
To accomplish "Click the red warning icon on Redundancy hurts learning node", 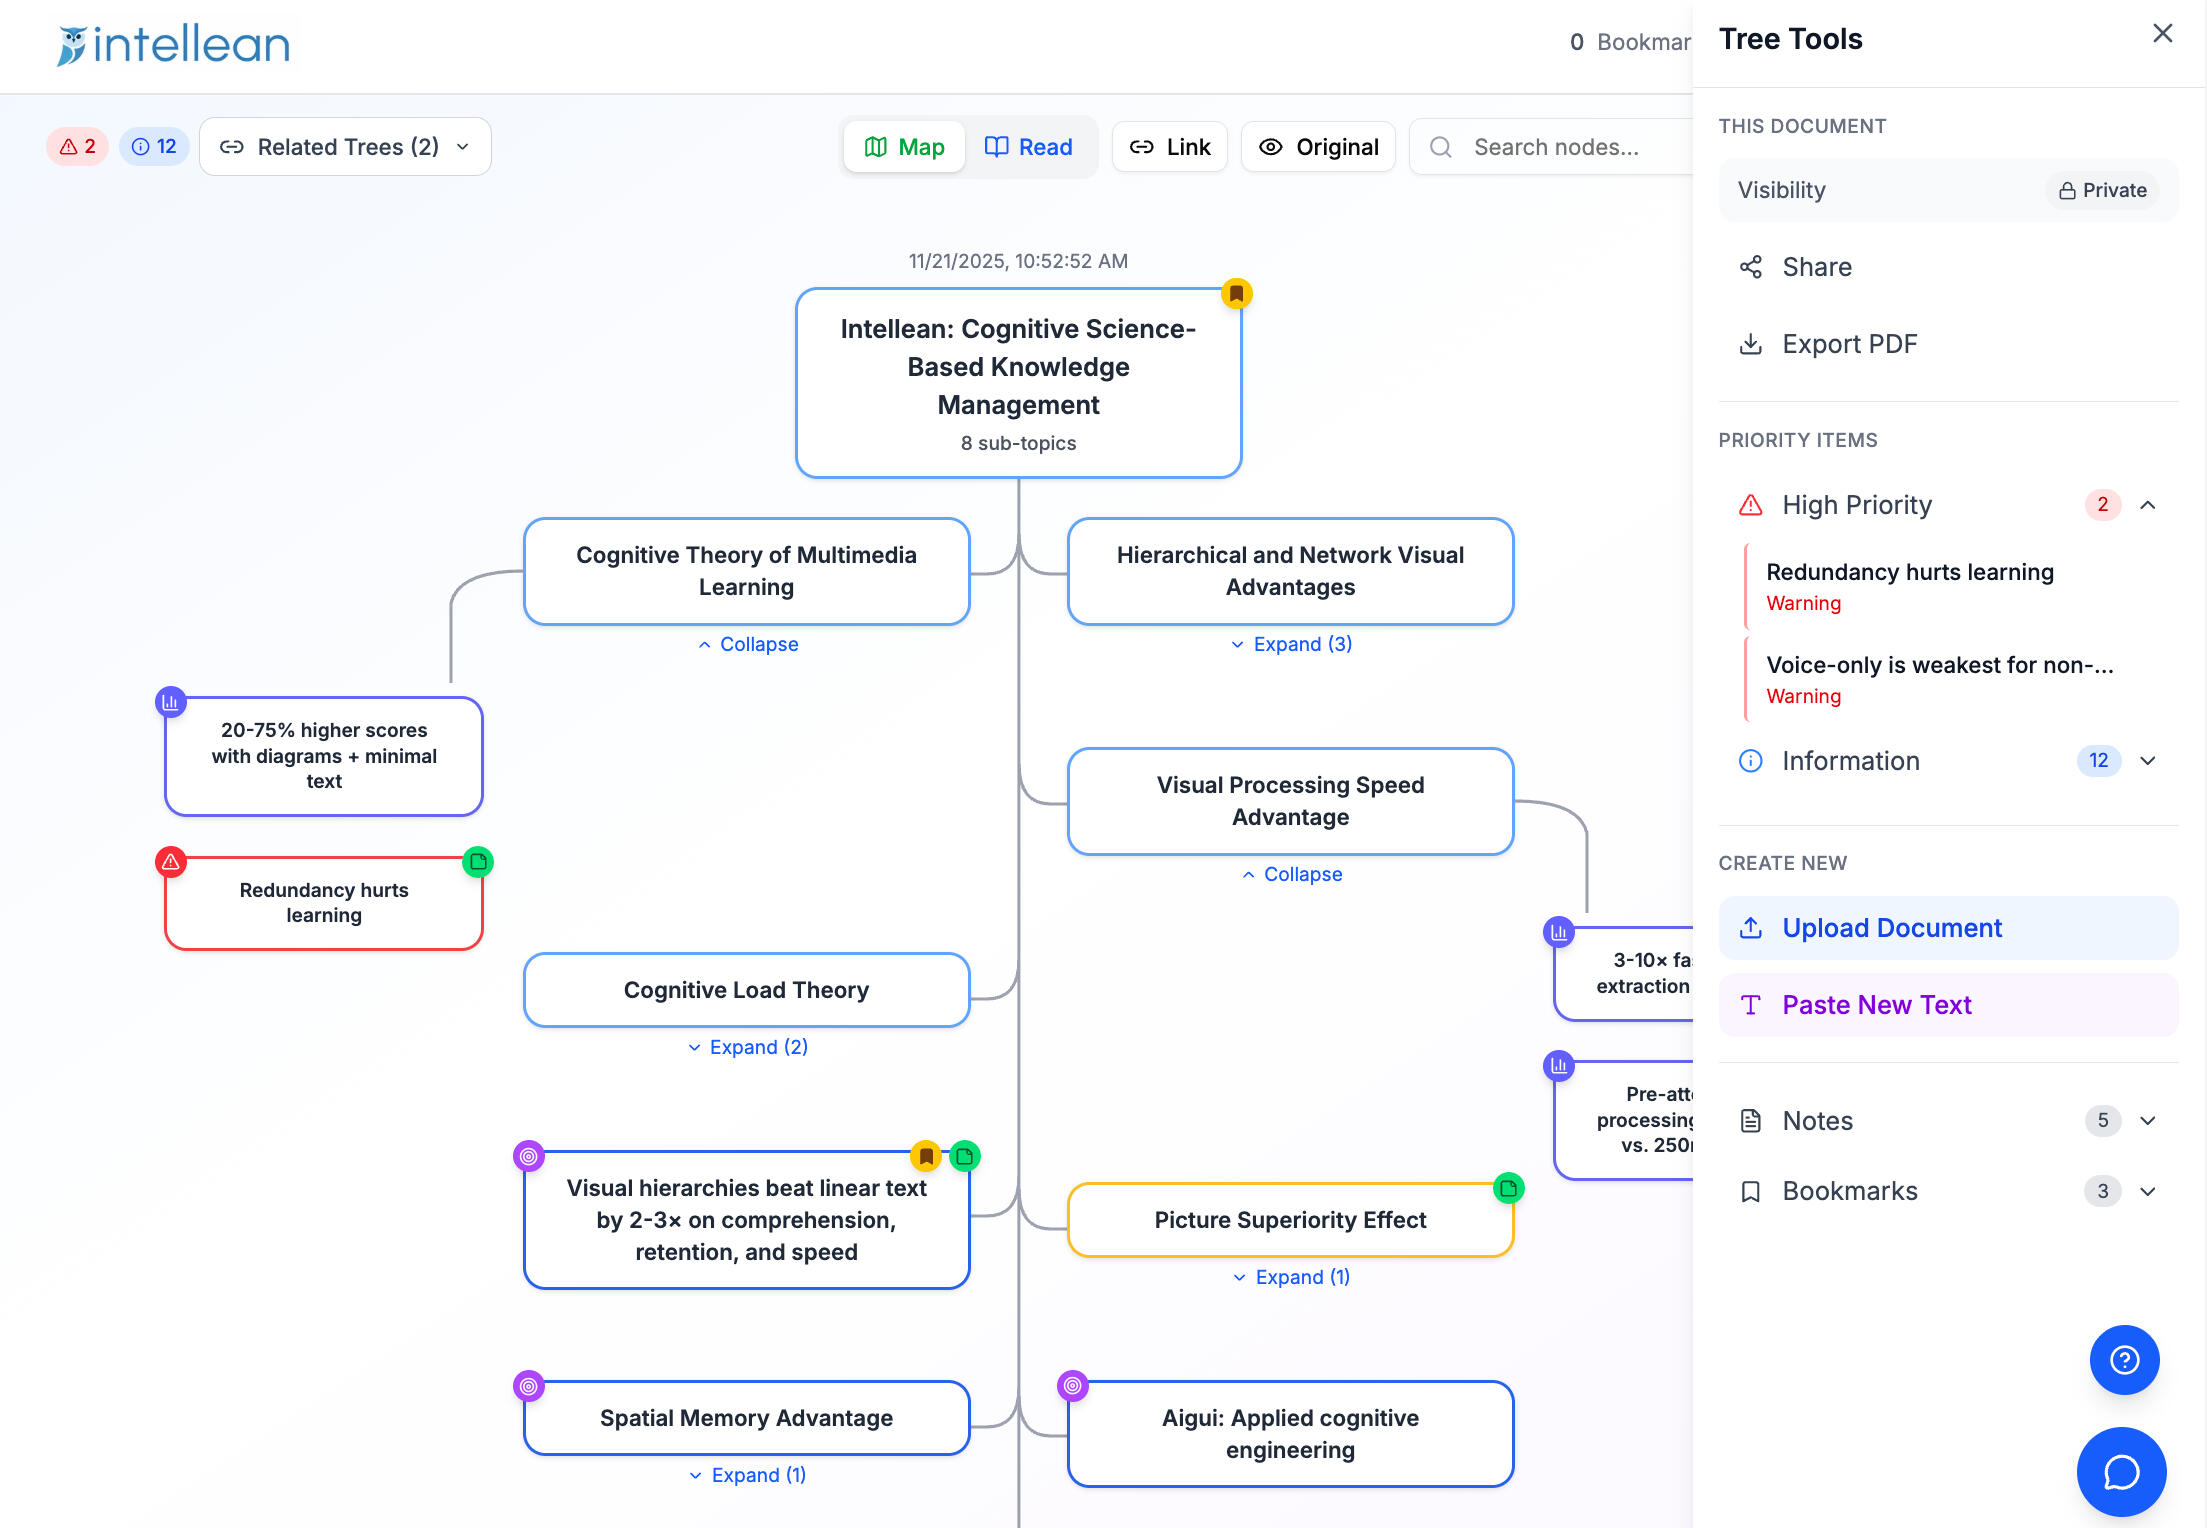I will (x=171, y=861).
